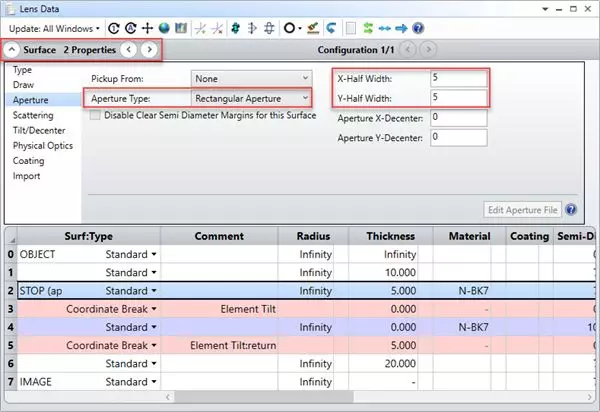The width and height of the screenshot is (600, 412).
Task: Go to previous surface using left arrow
Action: pyautogui.click(x=129, y=49)
